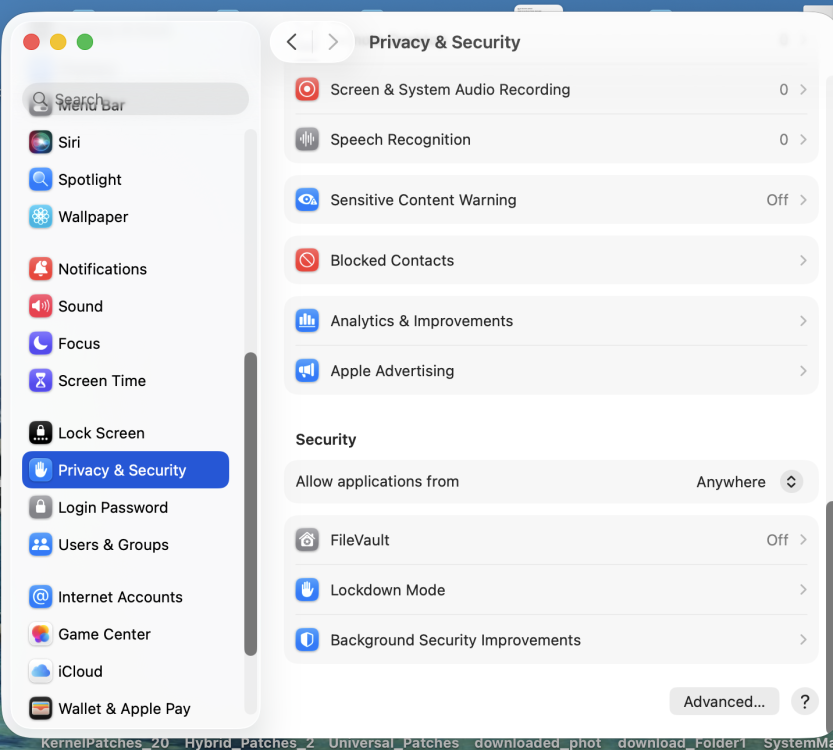This screenshot has height=750, width=833.
Task: Open the Allow applications from Anywhere popup
Action: 791,482
